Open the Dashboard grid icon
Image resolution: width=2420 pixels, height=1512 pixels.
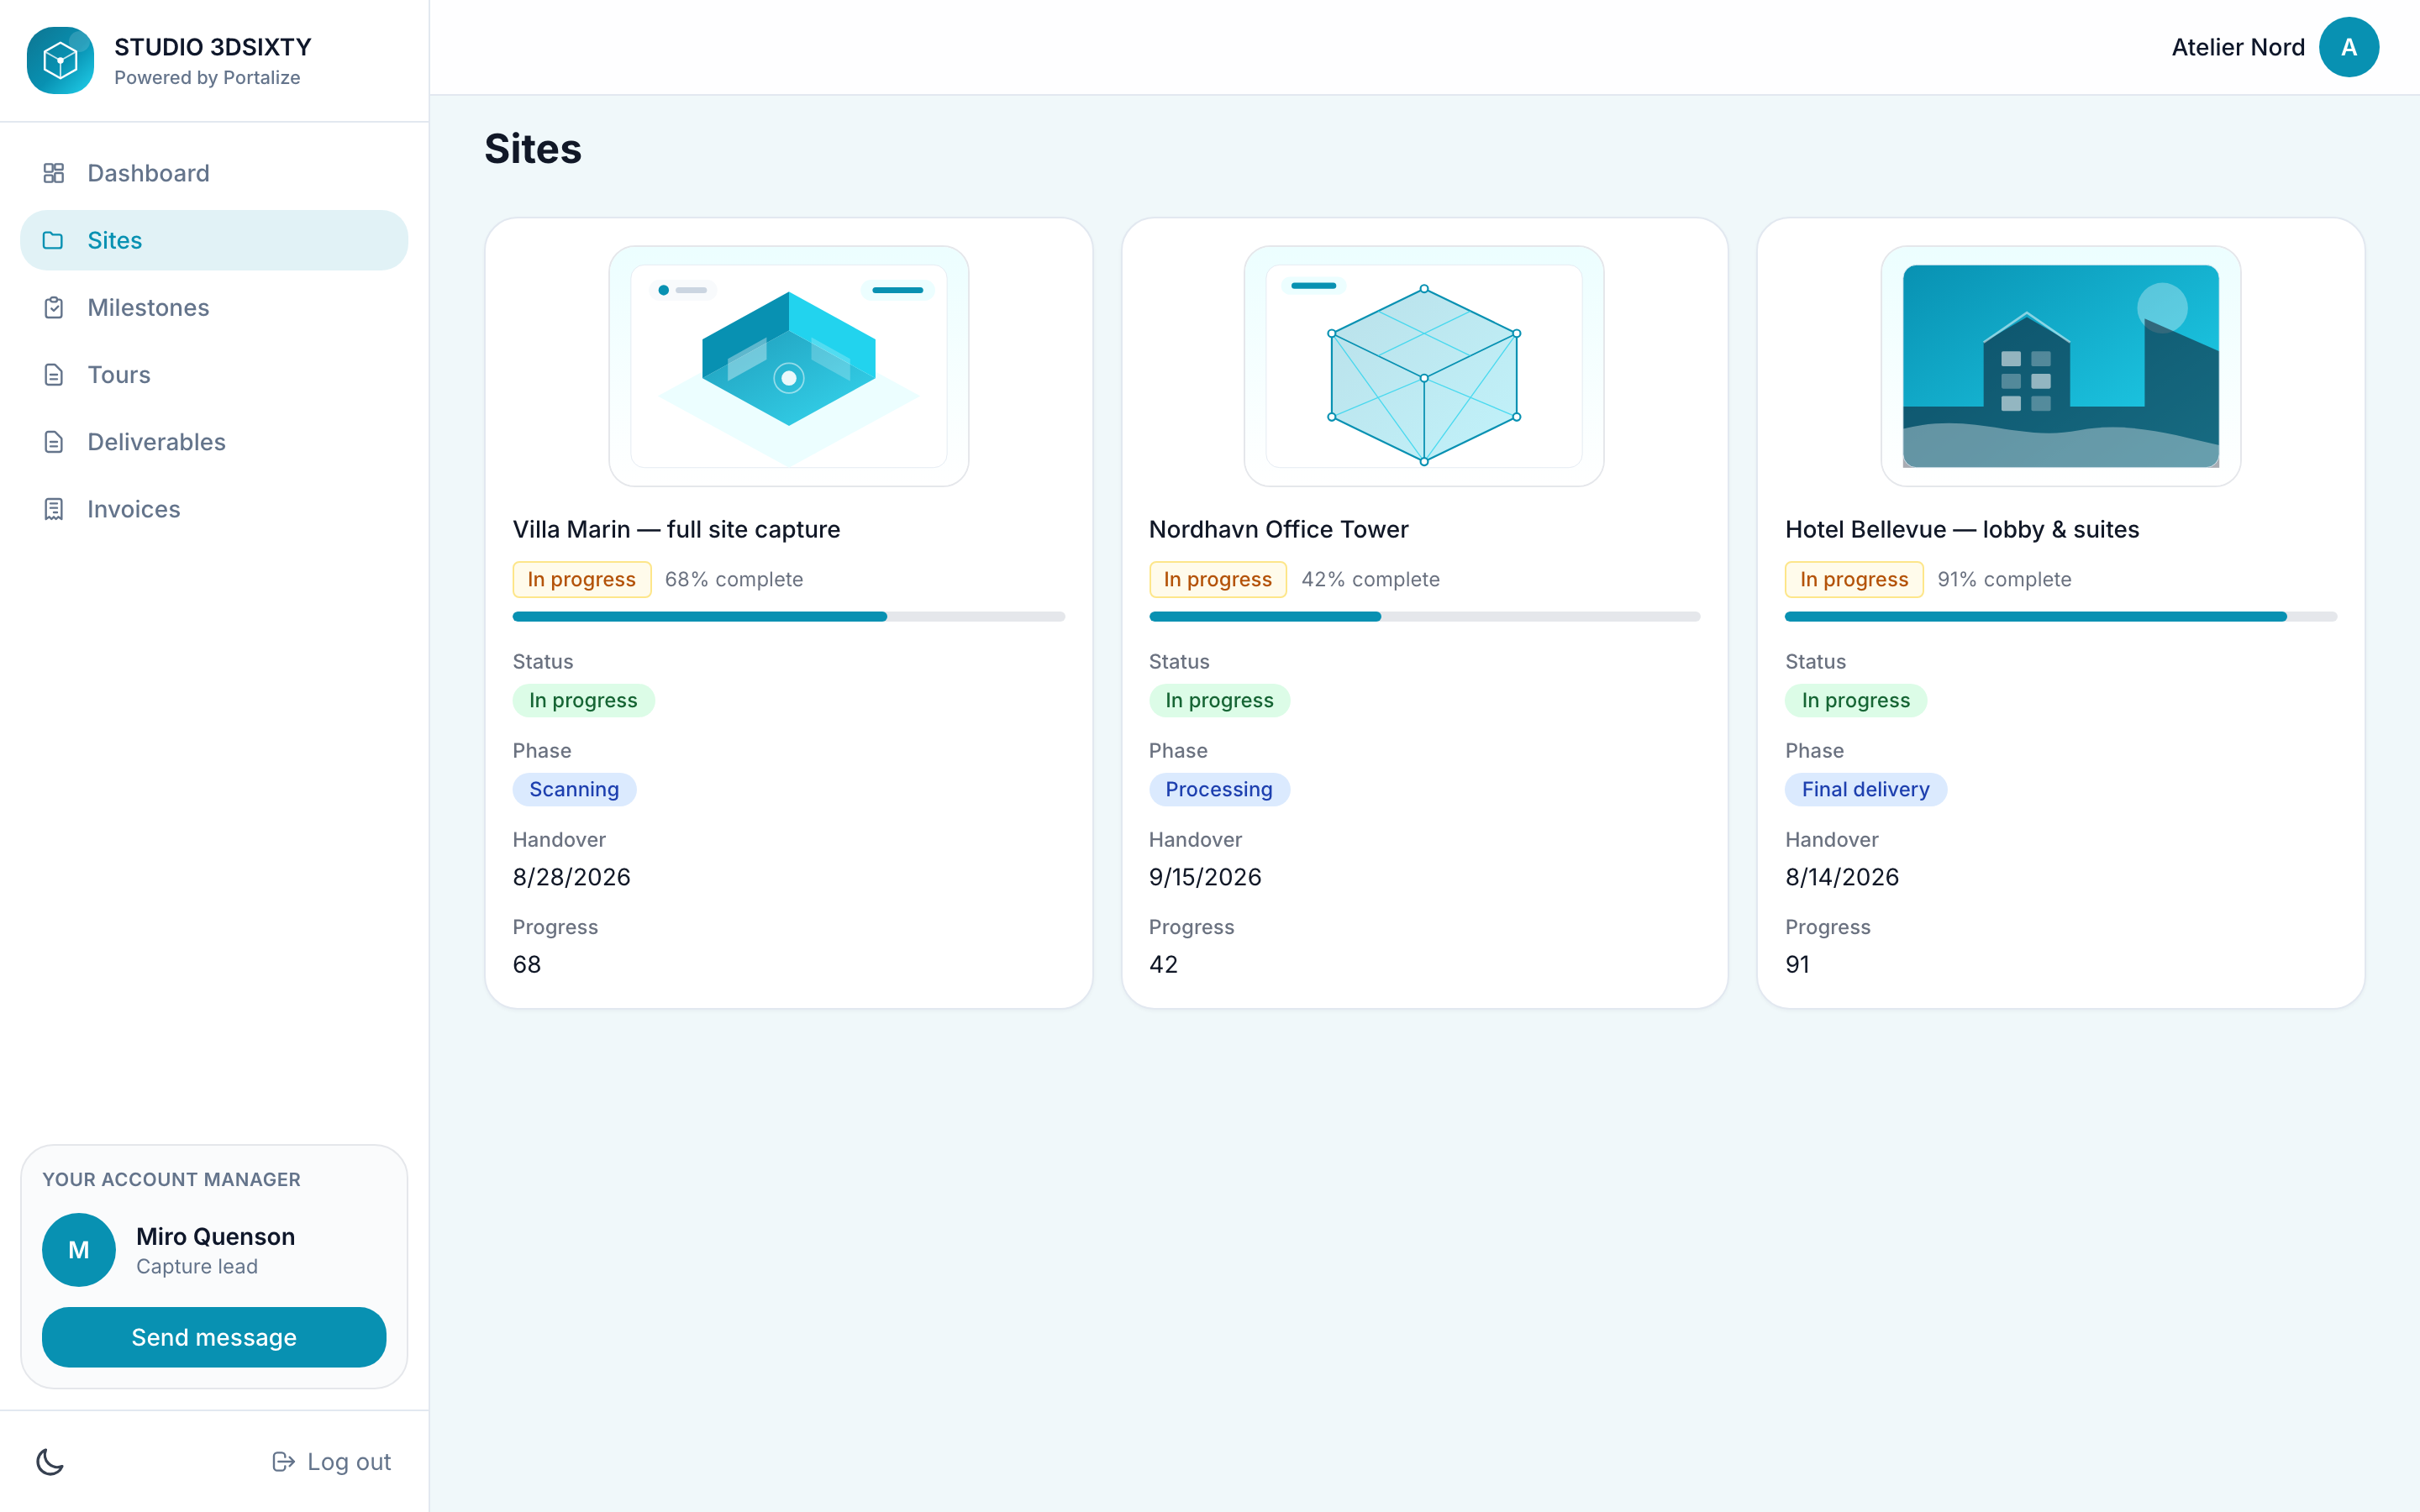point(54,173)
